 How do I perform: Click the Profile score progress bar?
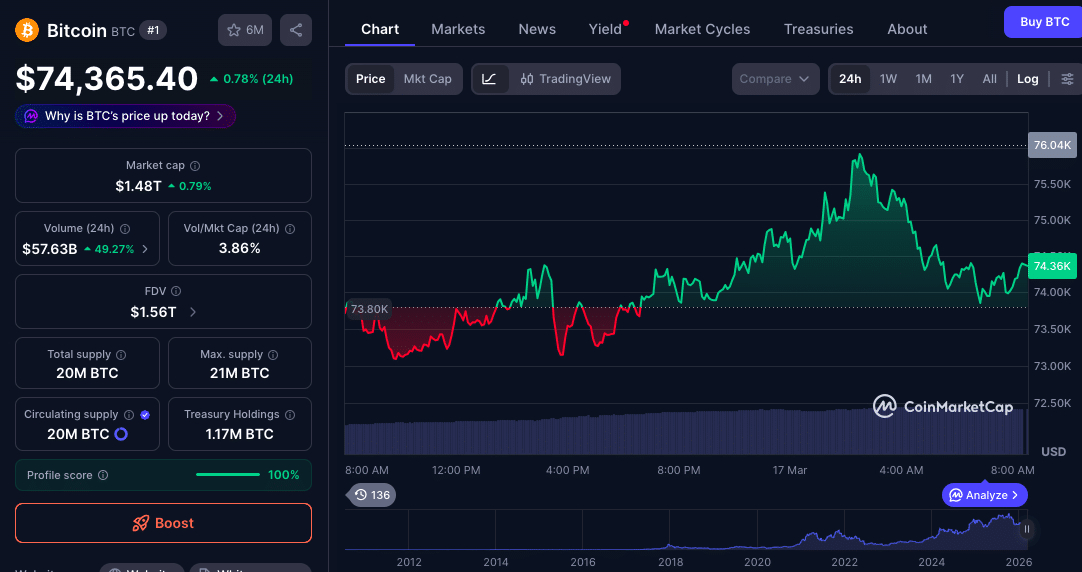pos(228,475)
